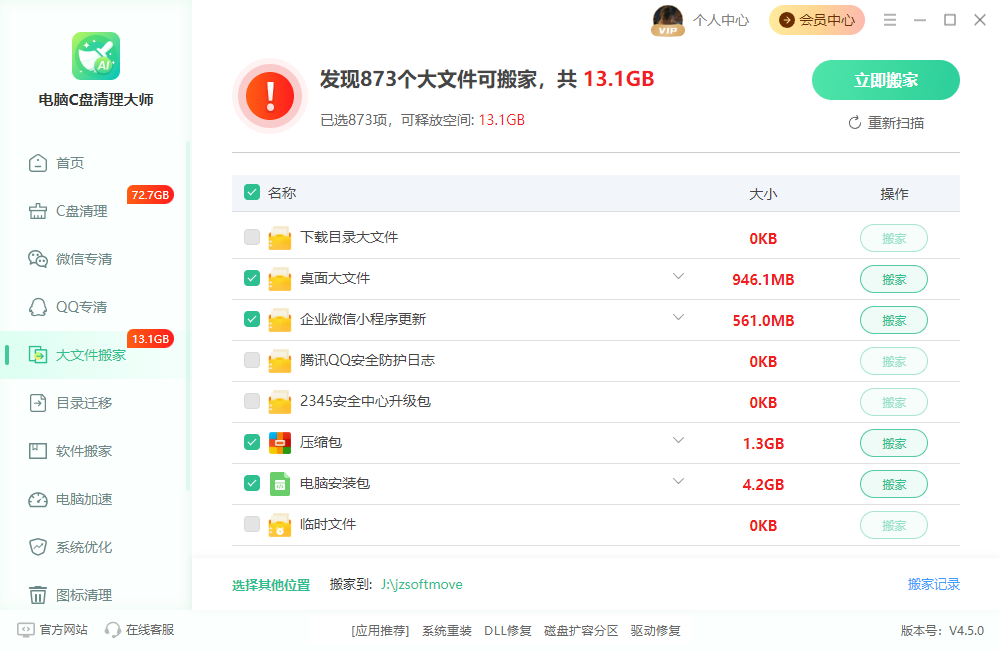Expand the 桌面大文件 row chevron

tap(679, 276)
